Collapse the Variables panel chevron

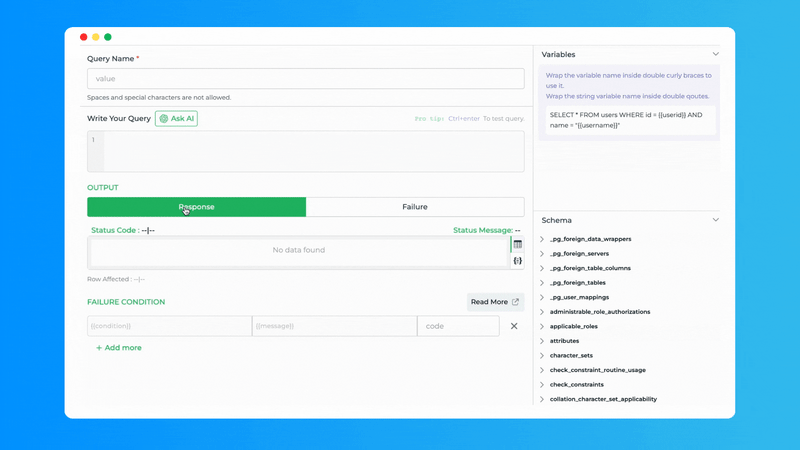(x=715, y=54)
